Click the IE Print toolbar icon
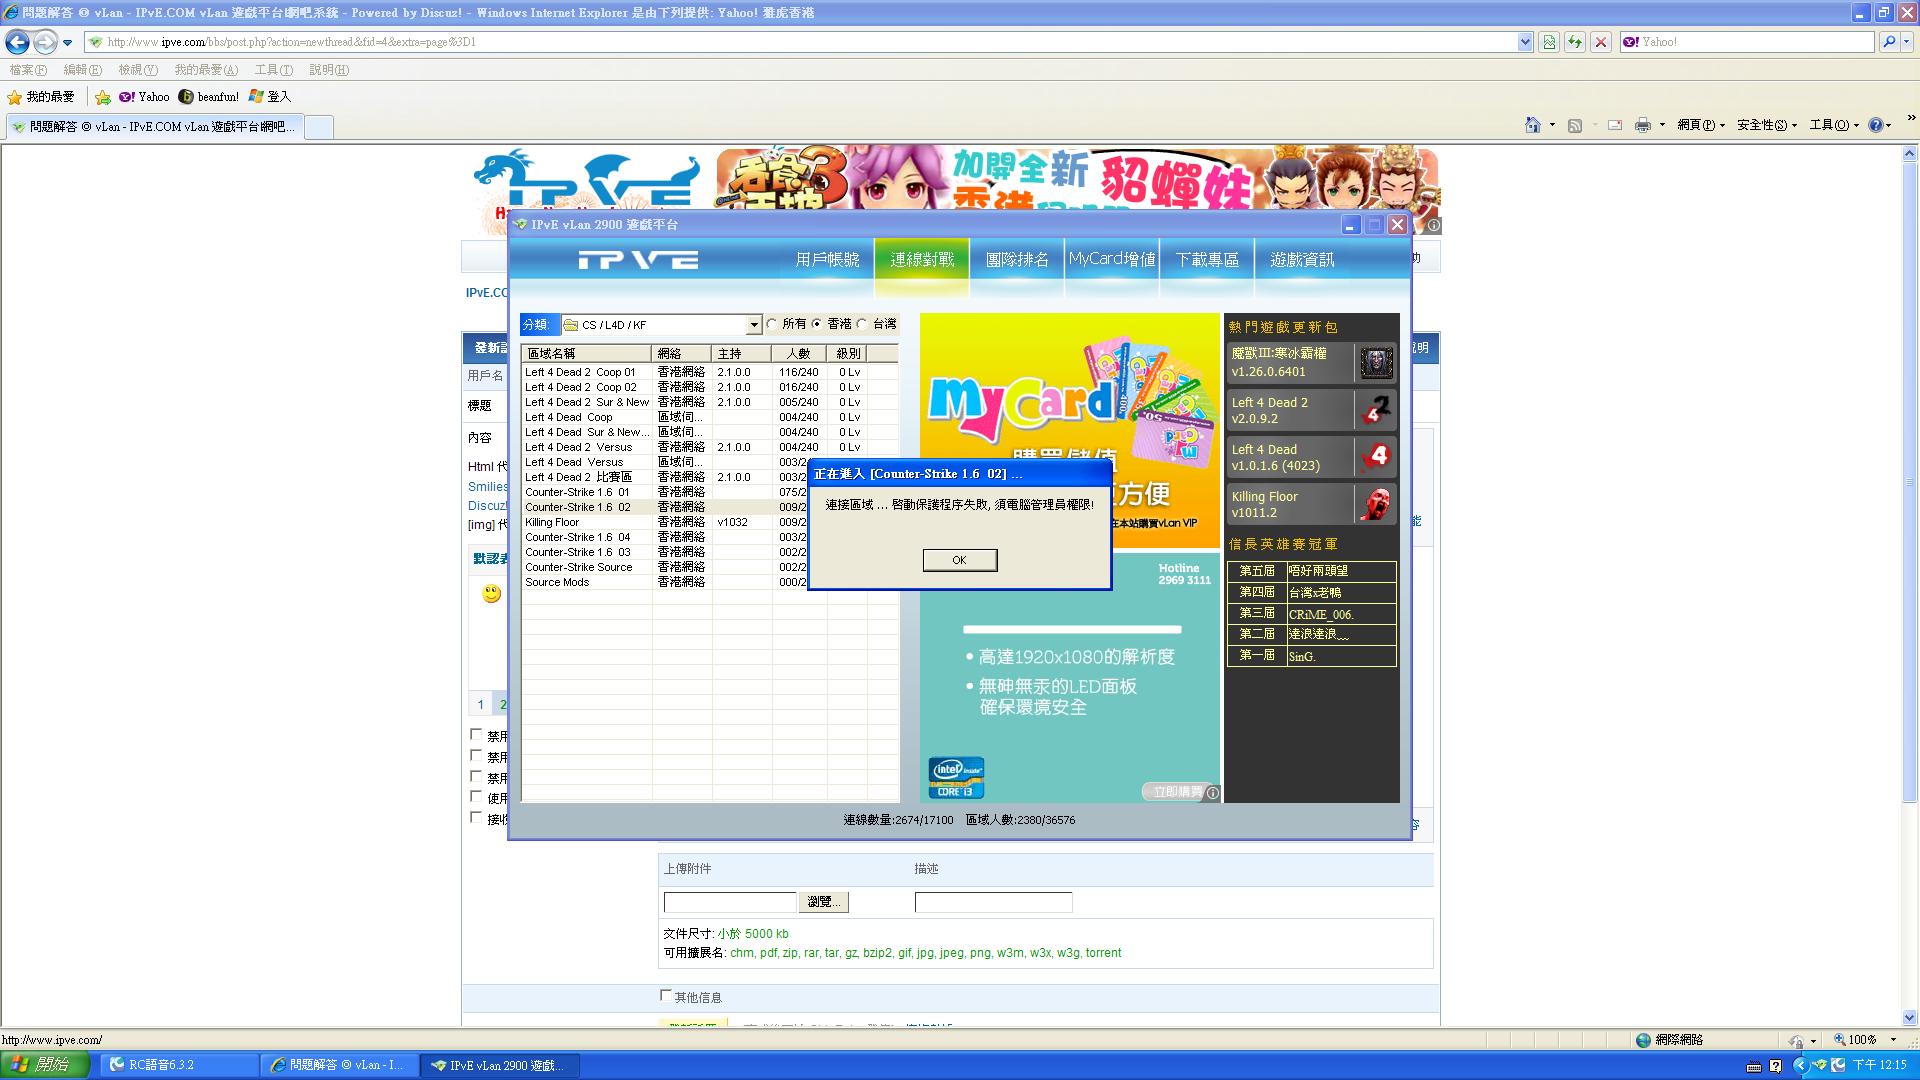 (x=1642, y=125)
